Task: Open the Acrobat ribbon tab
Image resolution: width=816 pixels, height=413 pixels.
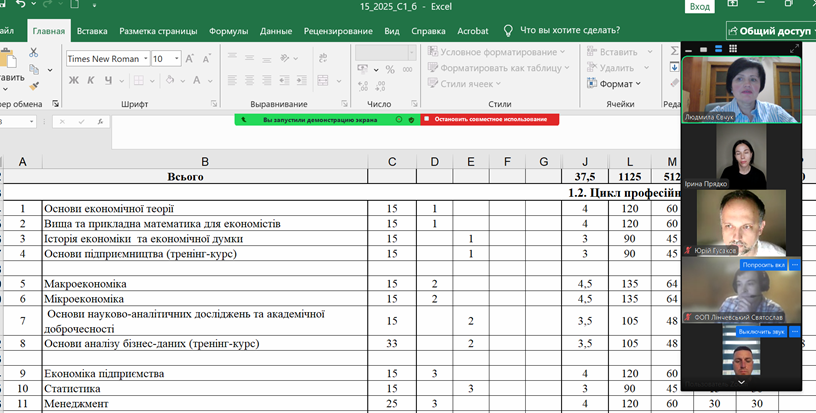Action: coord(473,31)
